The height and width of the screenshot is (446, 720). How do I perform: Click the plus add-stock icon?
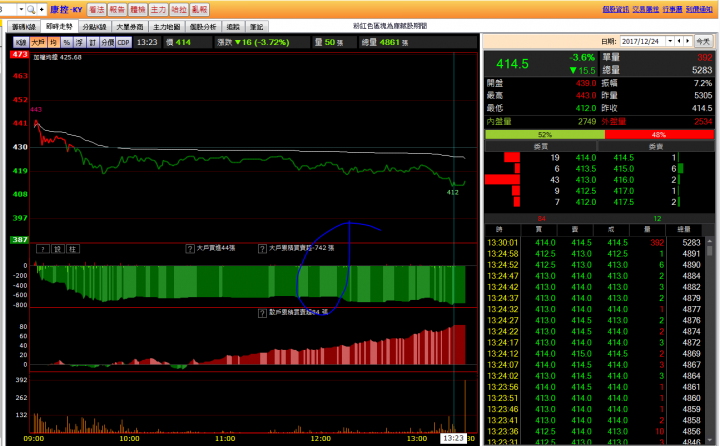41,9
